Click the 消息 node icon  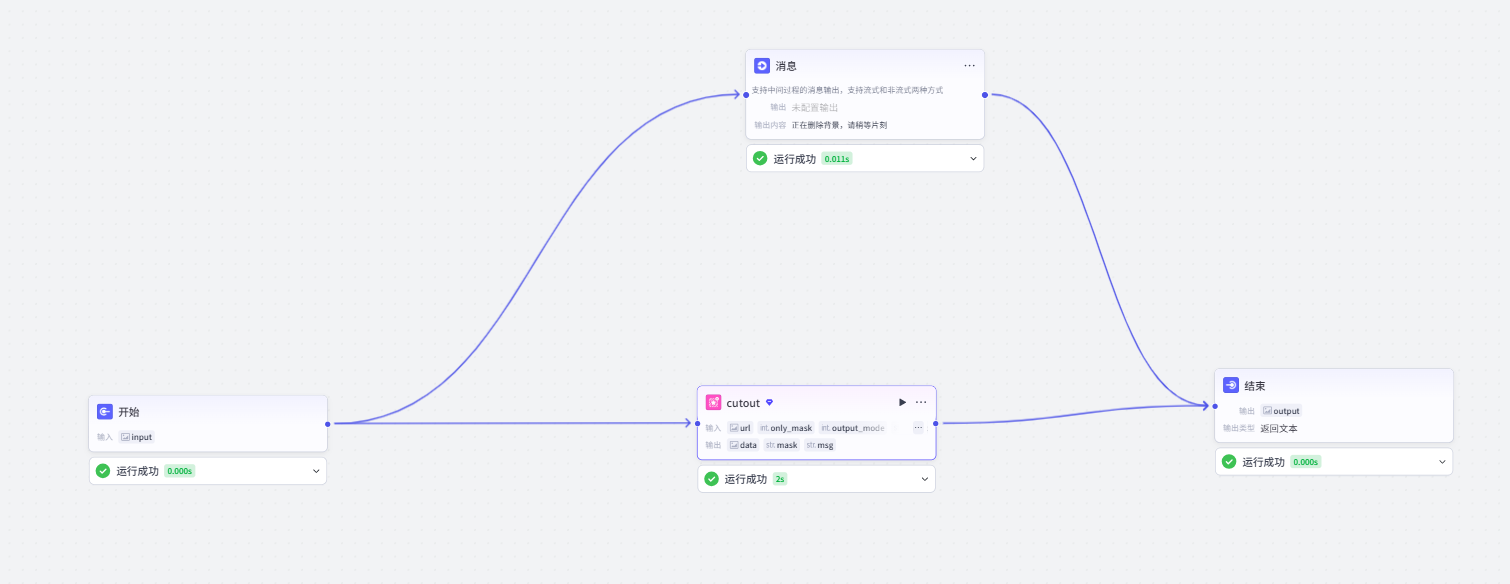tap(762, 65)
